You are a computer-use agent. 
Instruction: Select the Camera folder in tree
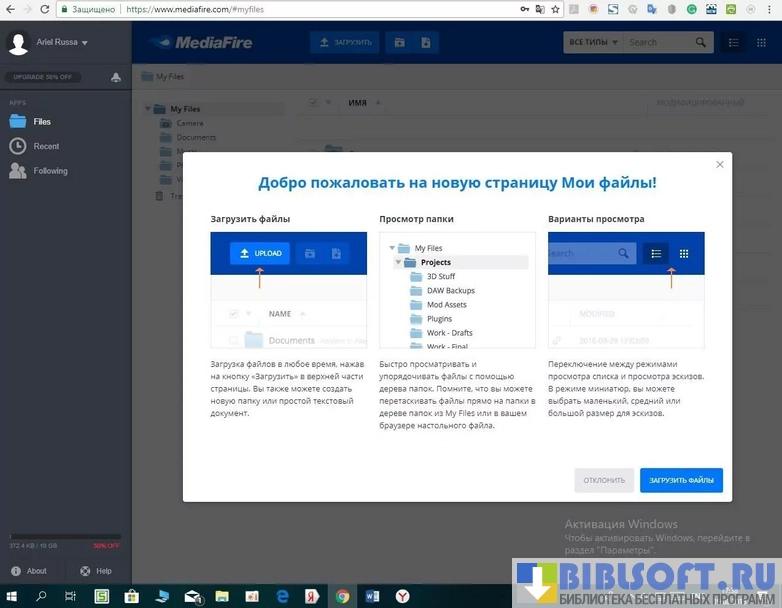[189, 123]
